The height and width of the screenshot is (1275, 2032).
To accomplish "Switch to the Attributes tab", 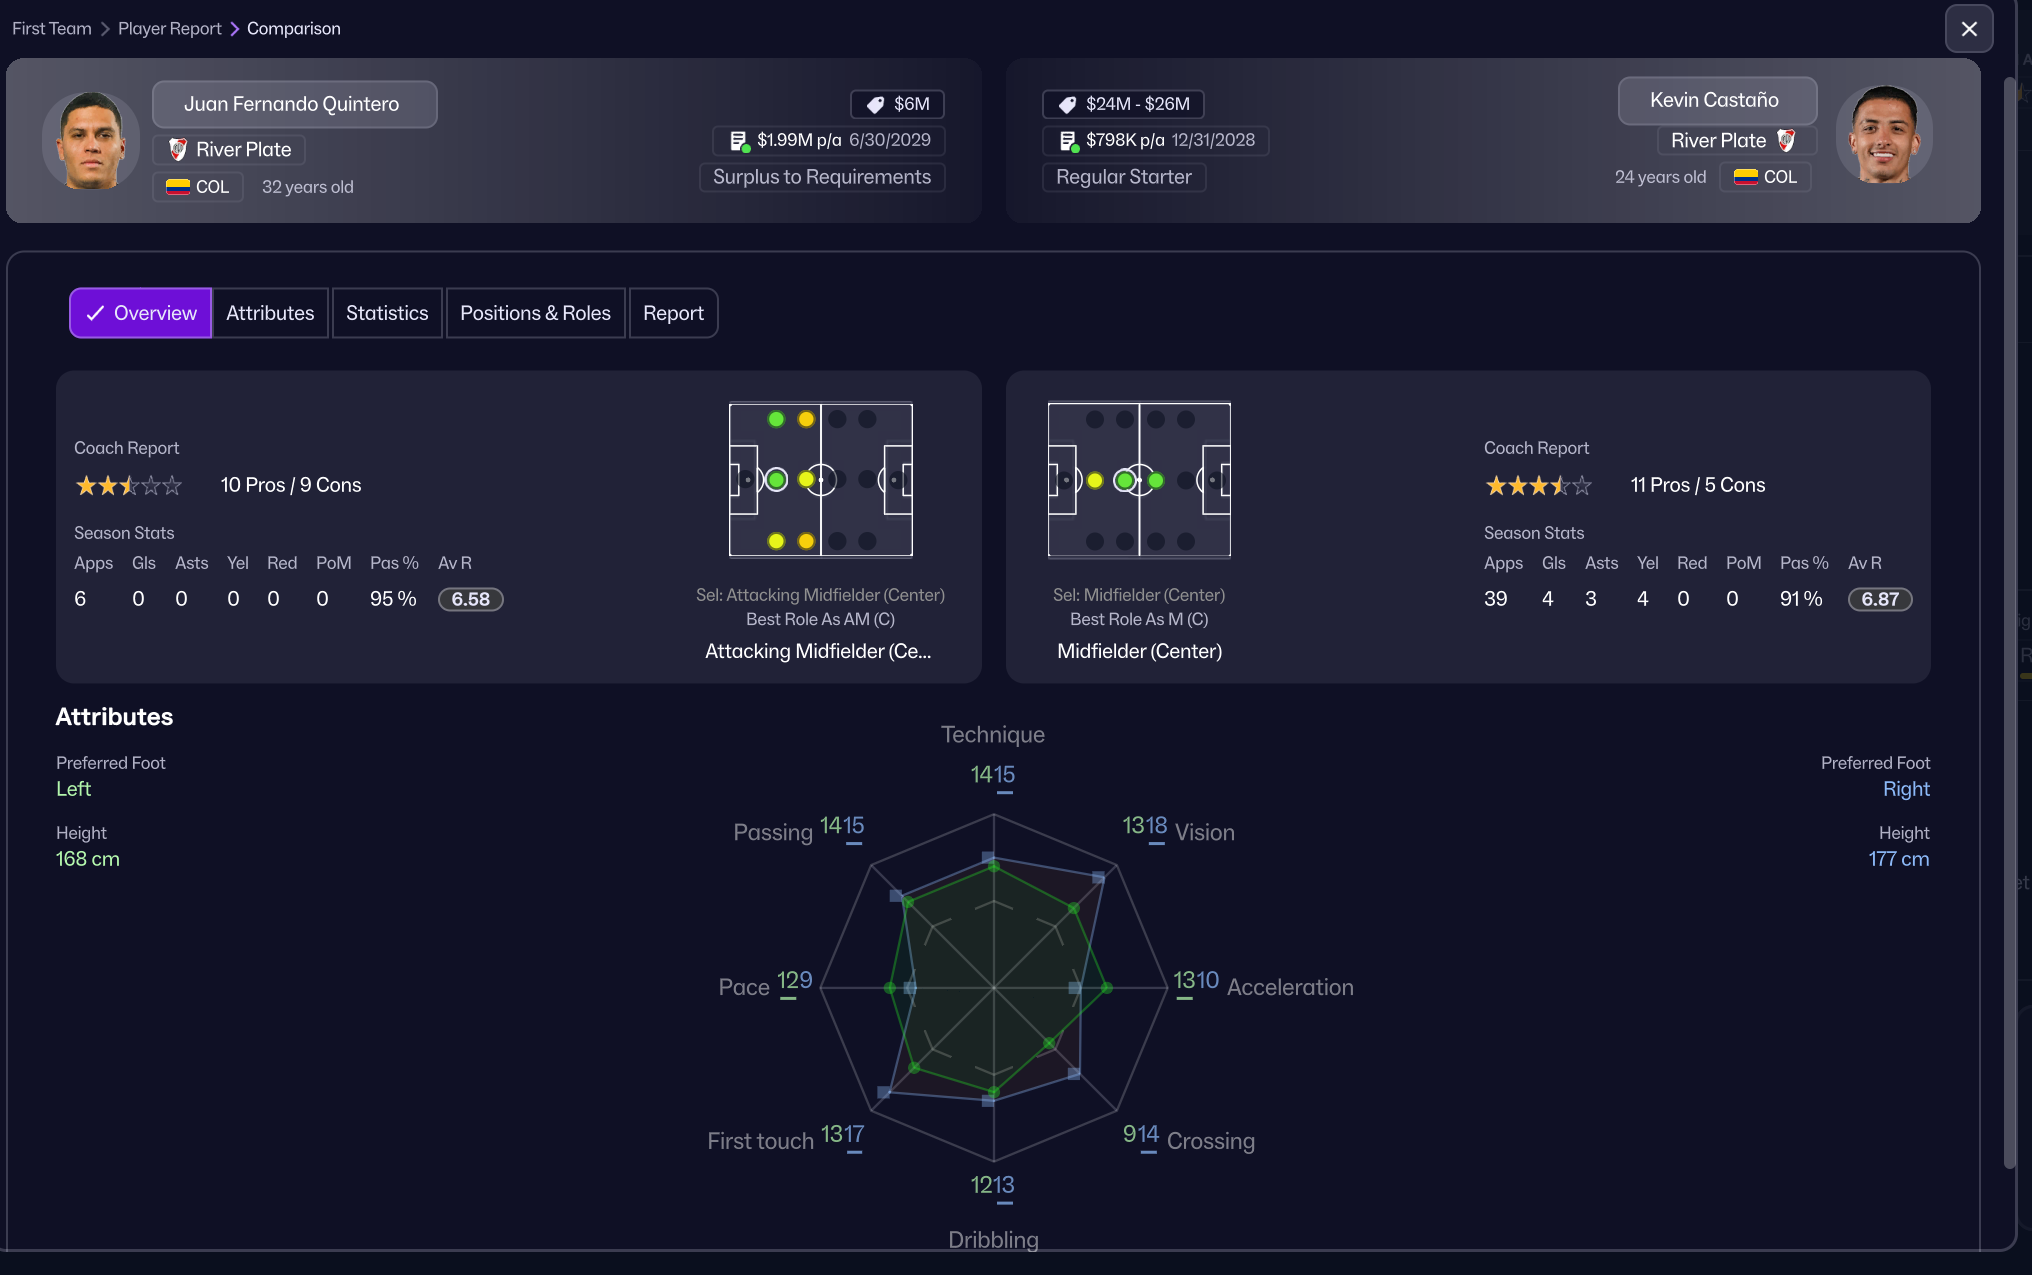I will [x=270, y=313].
